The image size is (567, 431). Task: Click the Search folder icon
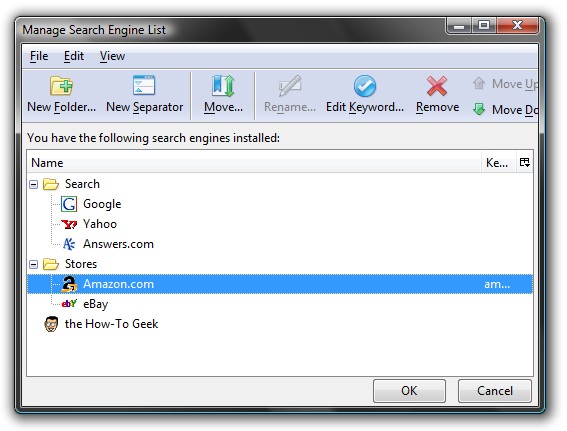point(51,184)
